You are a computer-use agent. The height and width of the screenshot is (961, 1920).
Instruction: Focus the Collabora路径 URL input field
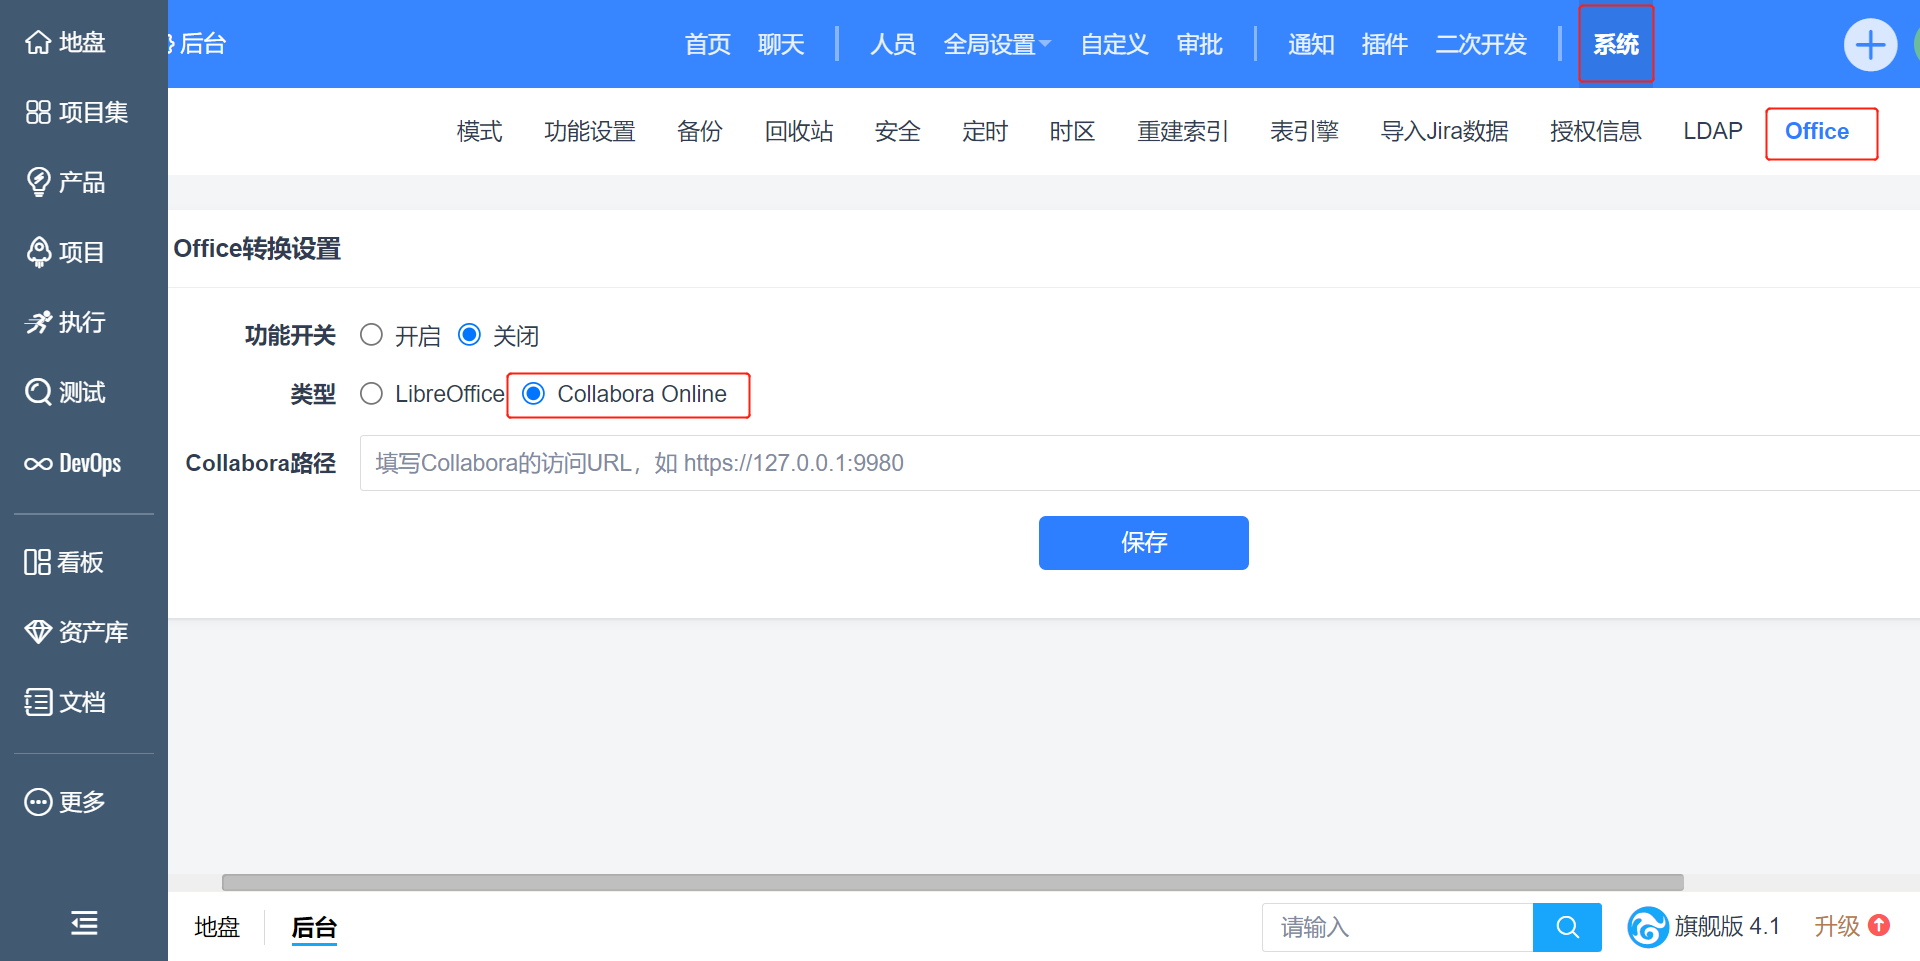[1140, 463]
